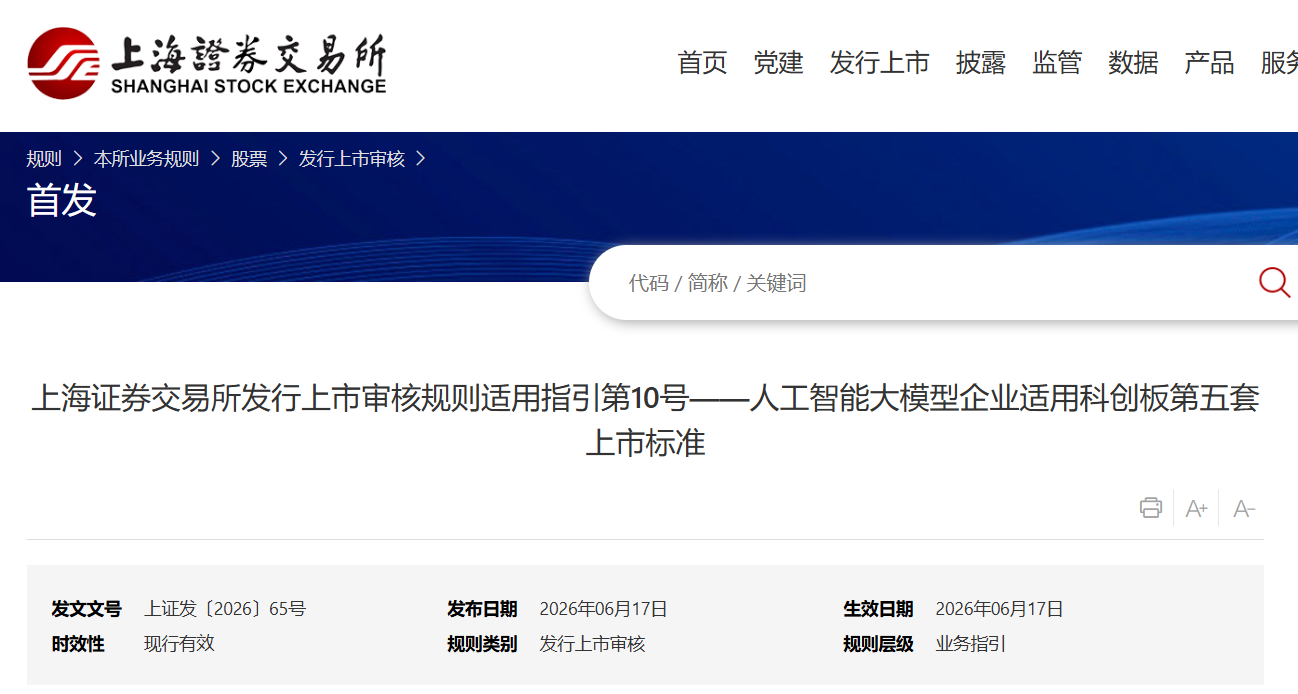Viewport: 1298px width, 694px height.
Task: Click the 规则层级 label
Action: click(x=878, y=644)
